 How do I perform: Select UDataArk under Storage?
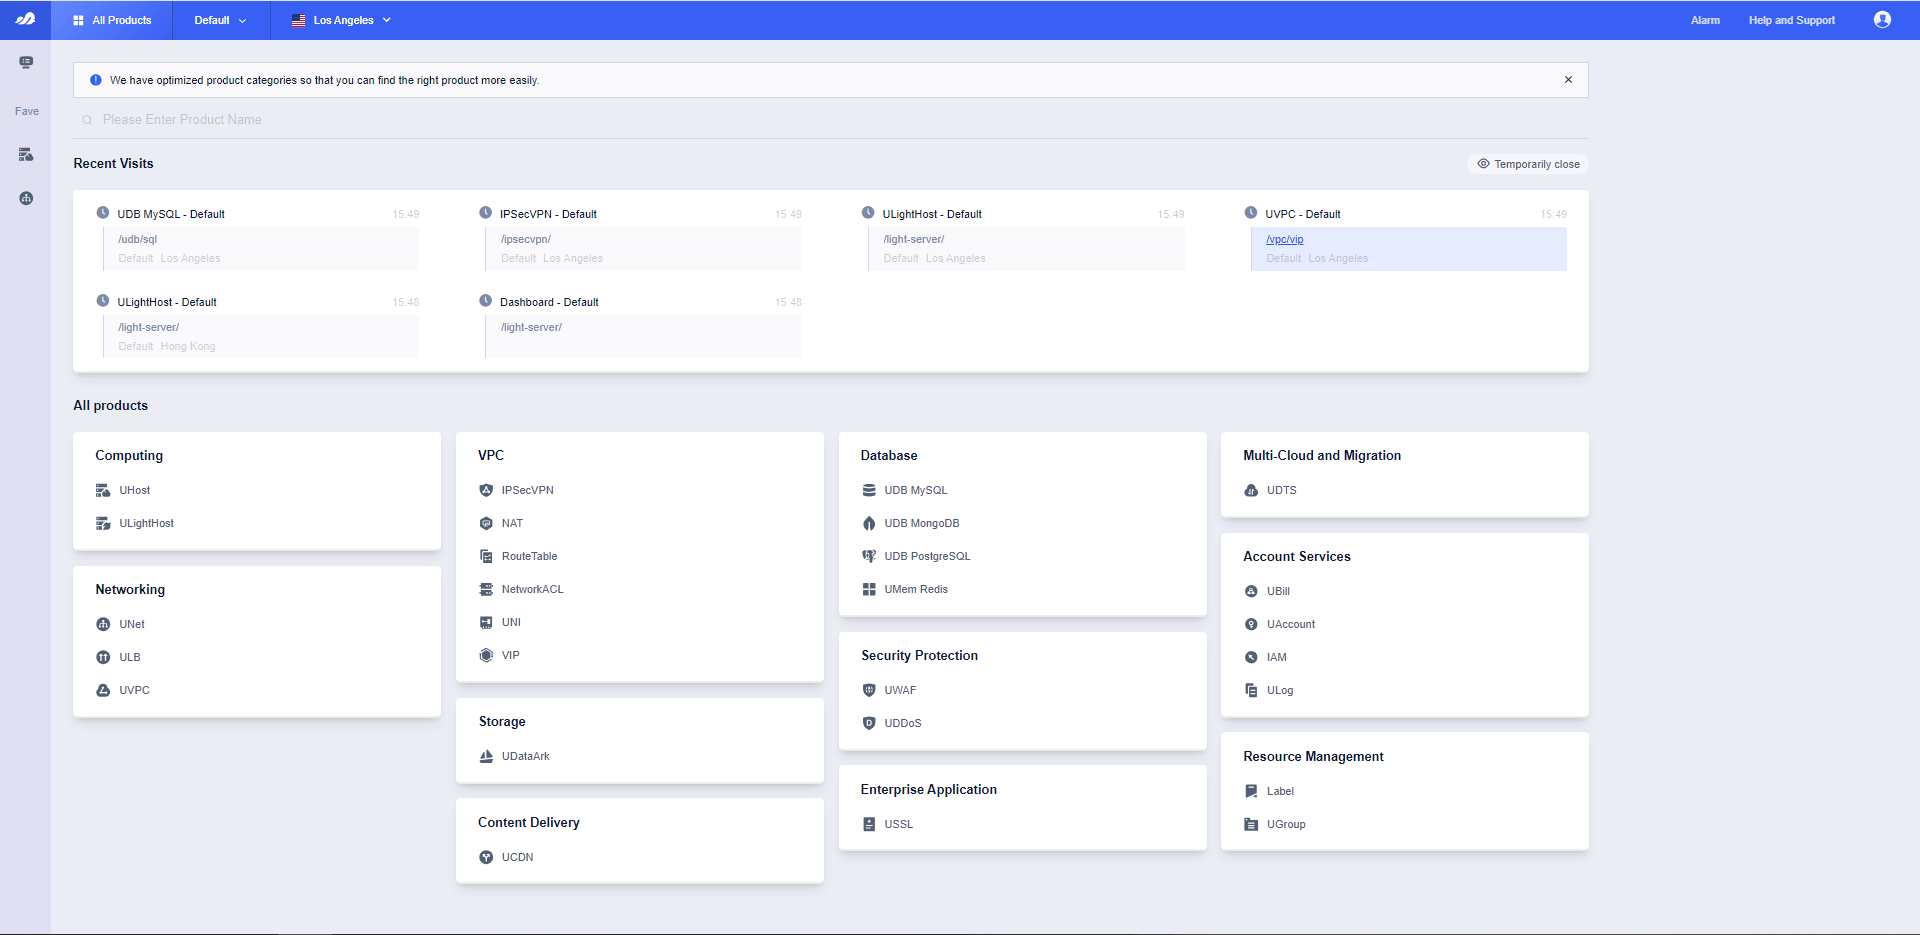[526, 756]
